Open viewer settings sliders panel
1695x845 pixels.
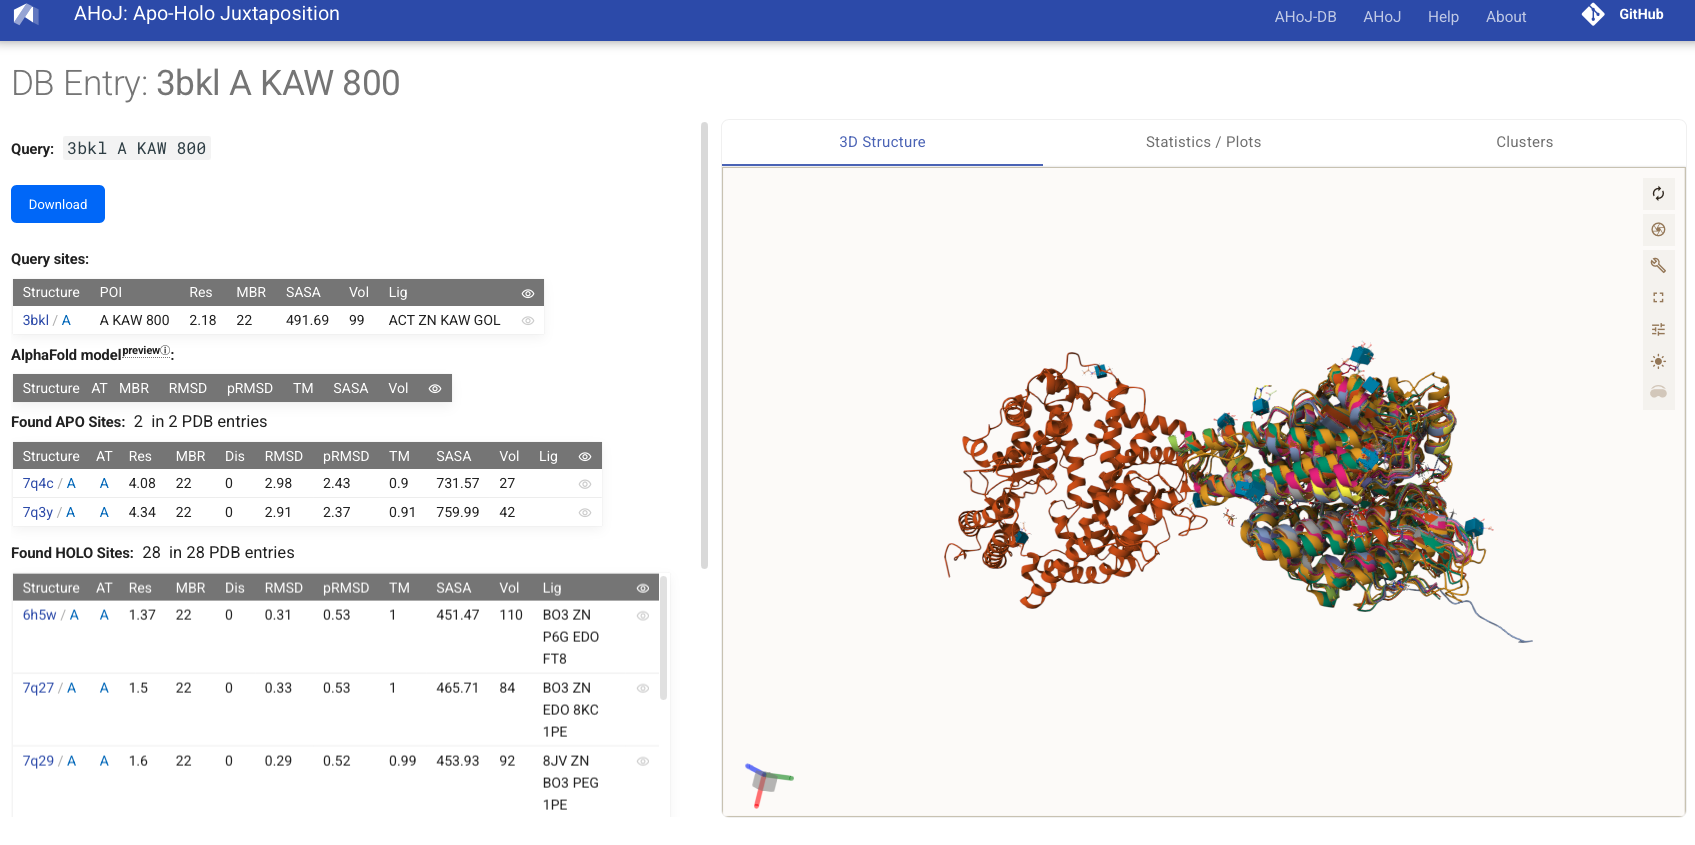click(1658, 329)
